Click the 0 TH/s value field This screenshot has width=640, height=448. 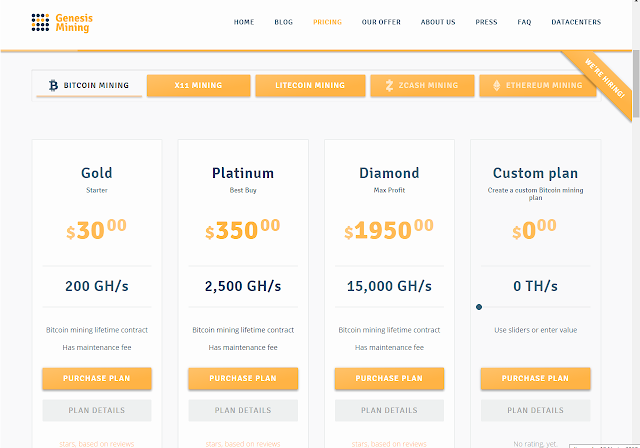pyautogui.click(x=535, y=286)
